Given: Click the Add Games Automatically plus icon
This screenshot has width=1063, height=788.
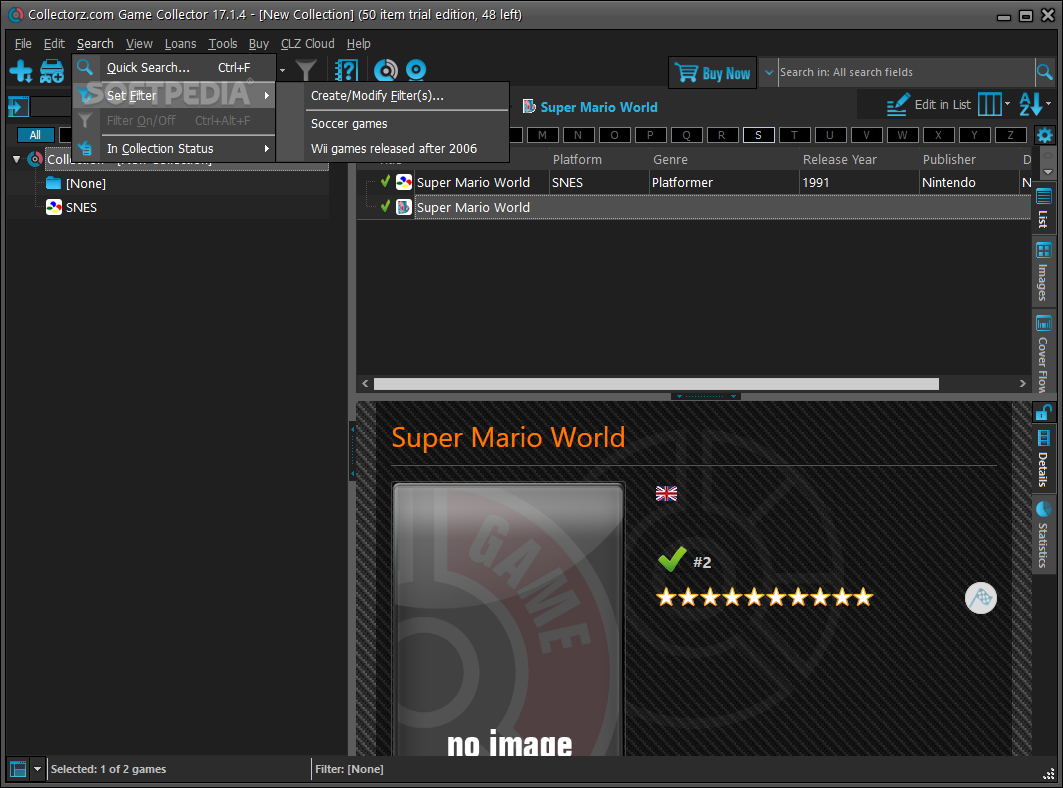Looking at the screenshot, I should click(x=21, y=71).
